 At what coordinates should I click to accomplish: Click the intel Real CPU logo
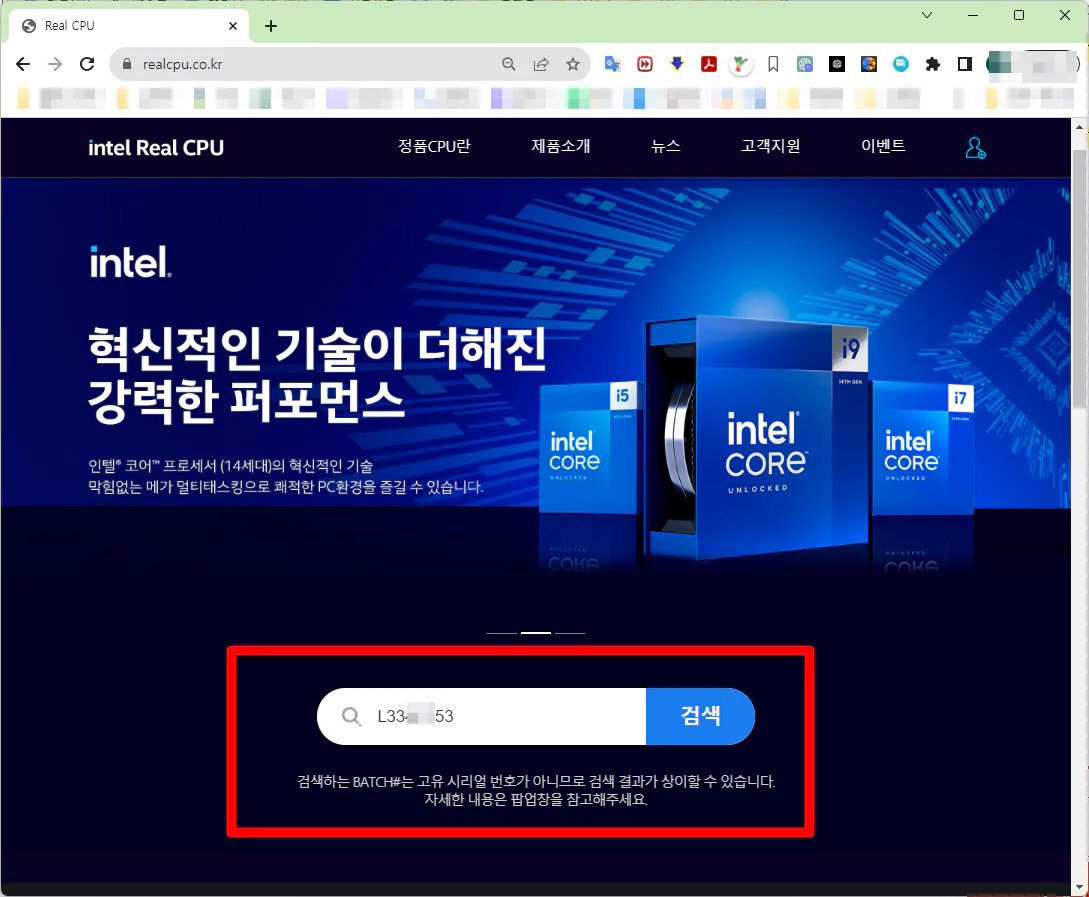click(156, 148)
